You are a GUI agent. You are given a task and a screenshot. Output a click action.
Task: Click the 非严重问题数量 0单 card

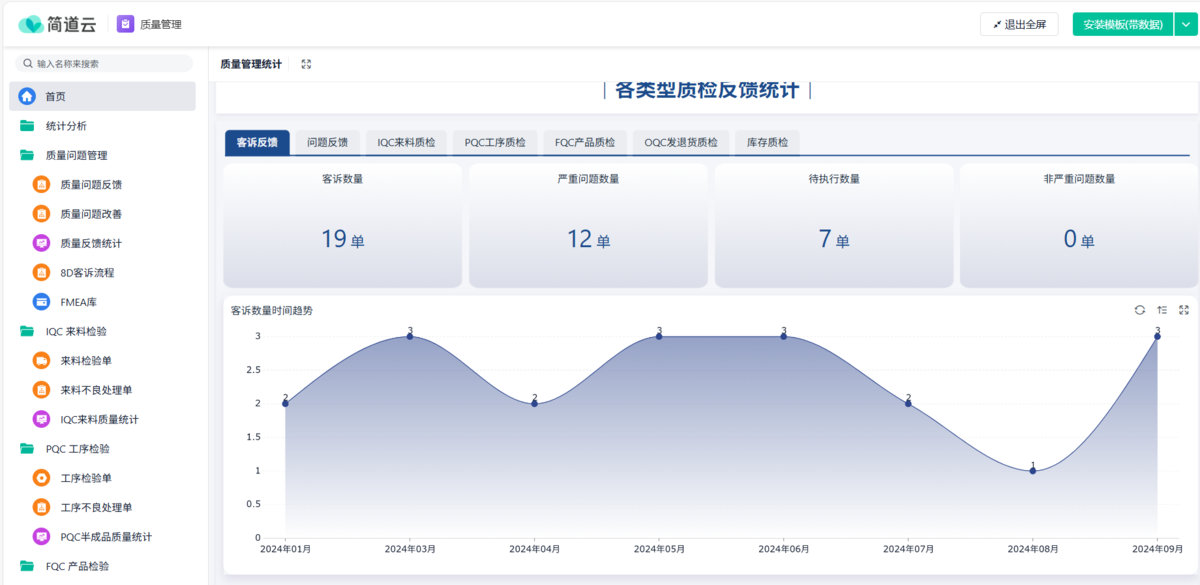1079,226
